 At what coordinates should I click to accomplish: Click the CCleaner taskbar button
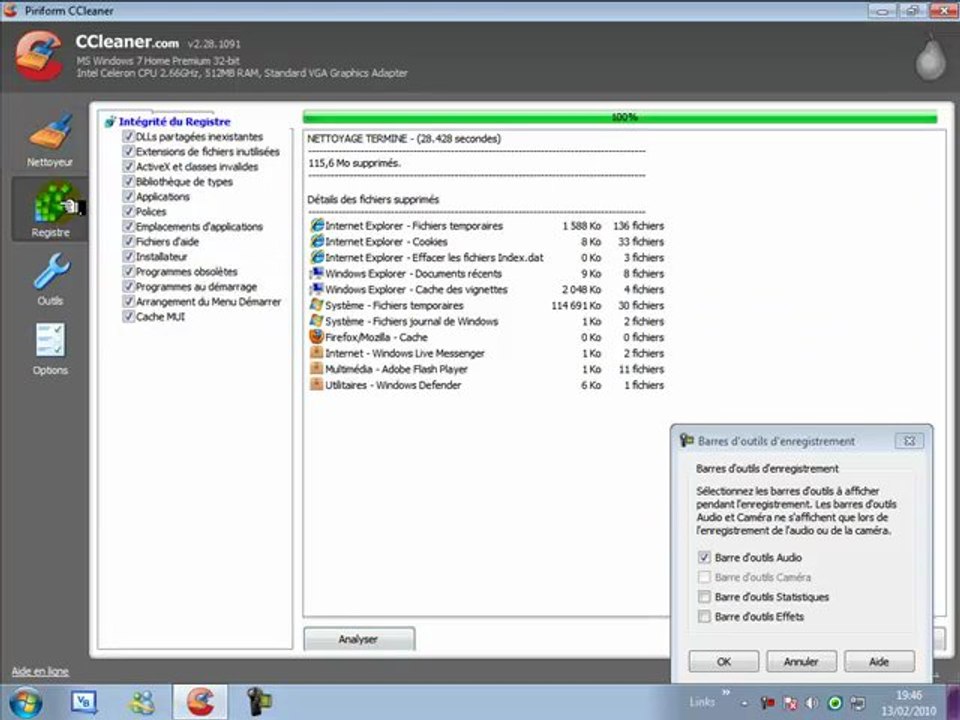click(200, 702)
